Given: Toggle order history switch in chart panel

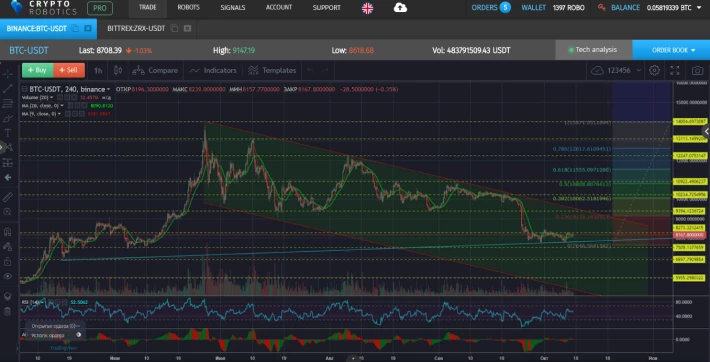Looking at the screenshot, I should (79, 335).
